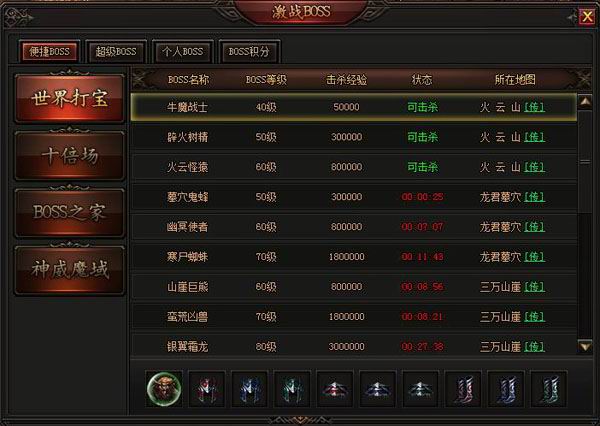
Task: Click the scrollbar down arrow
Action: tap(585, 346)
